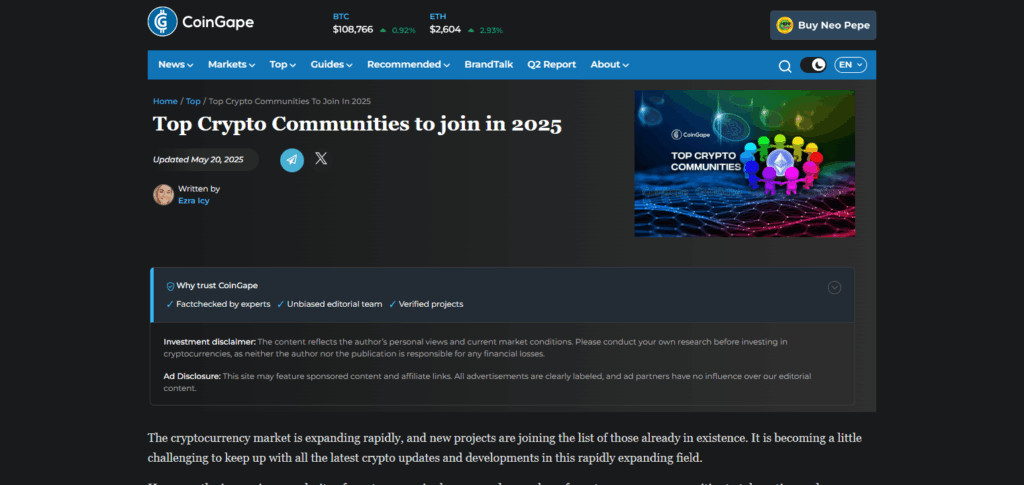The height and width of the screenshot is (485, 1024).
Task: Open the EN language dropdown
Action: (850, 65)
